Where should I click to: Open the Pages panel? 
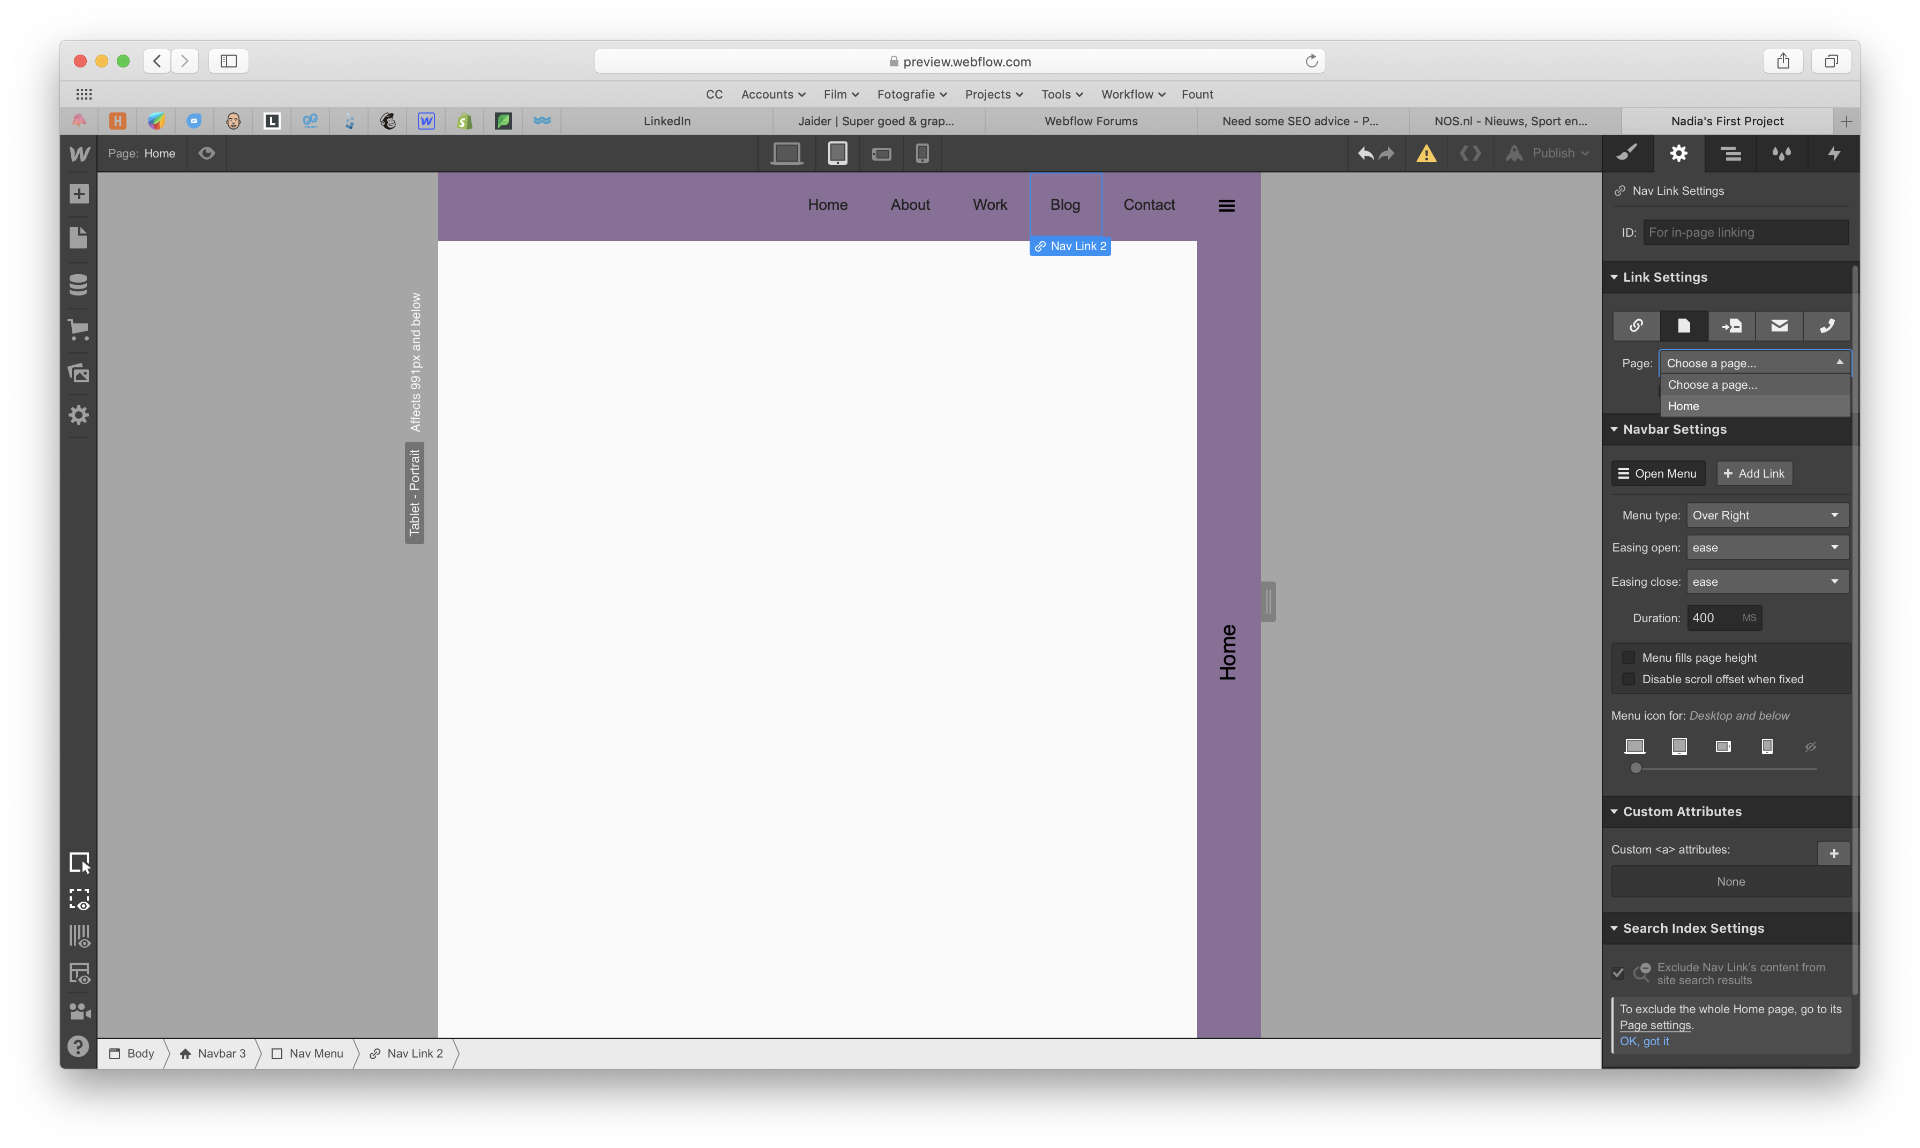click(79, 238)
